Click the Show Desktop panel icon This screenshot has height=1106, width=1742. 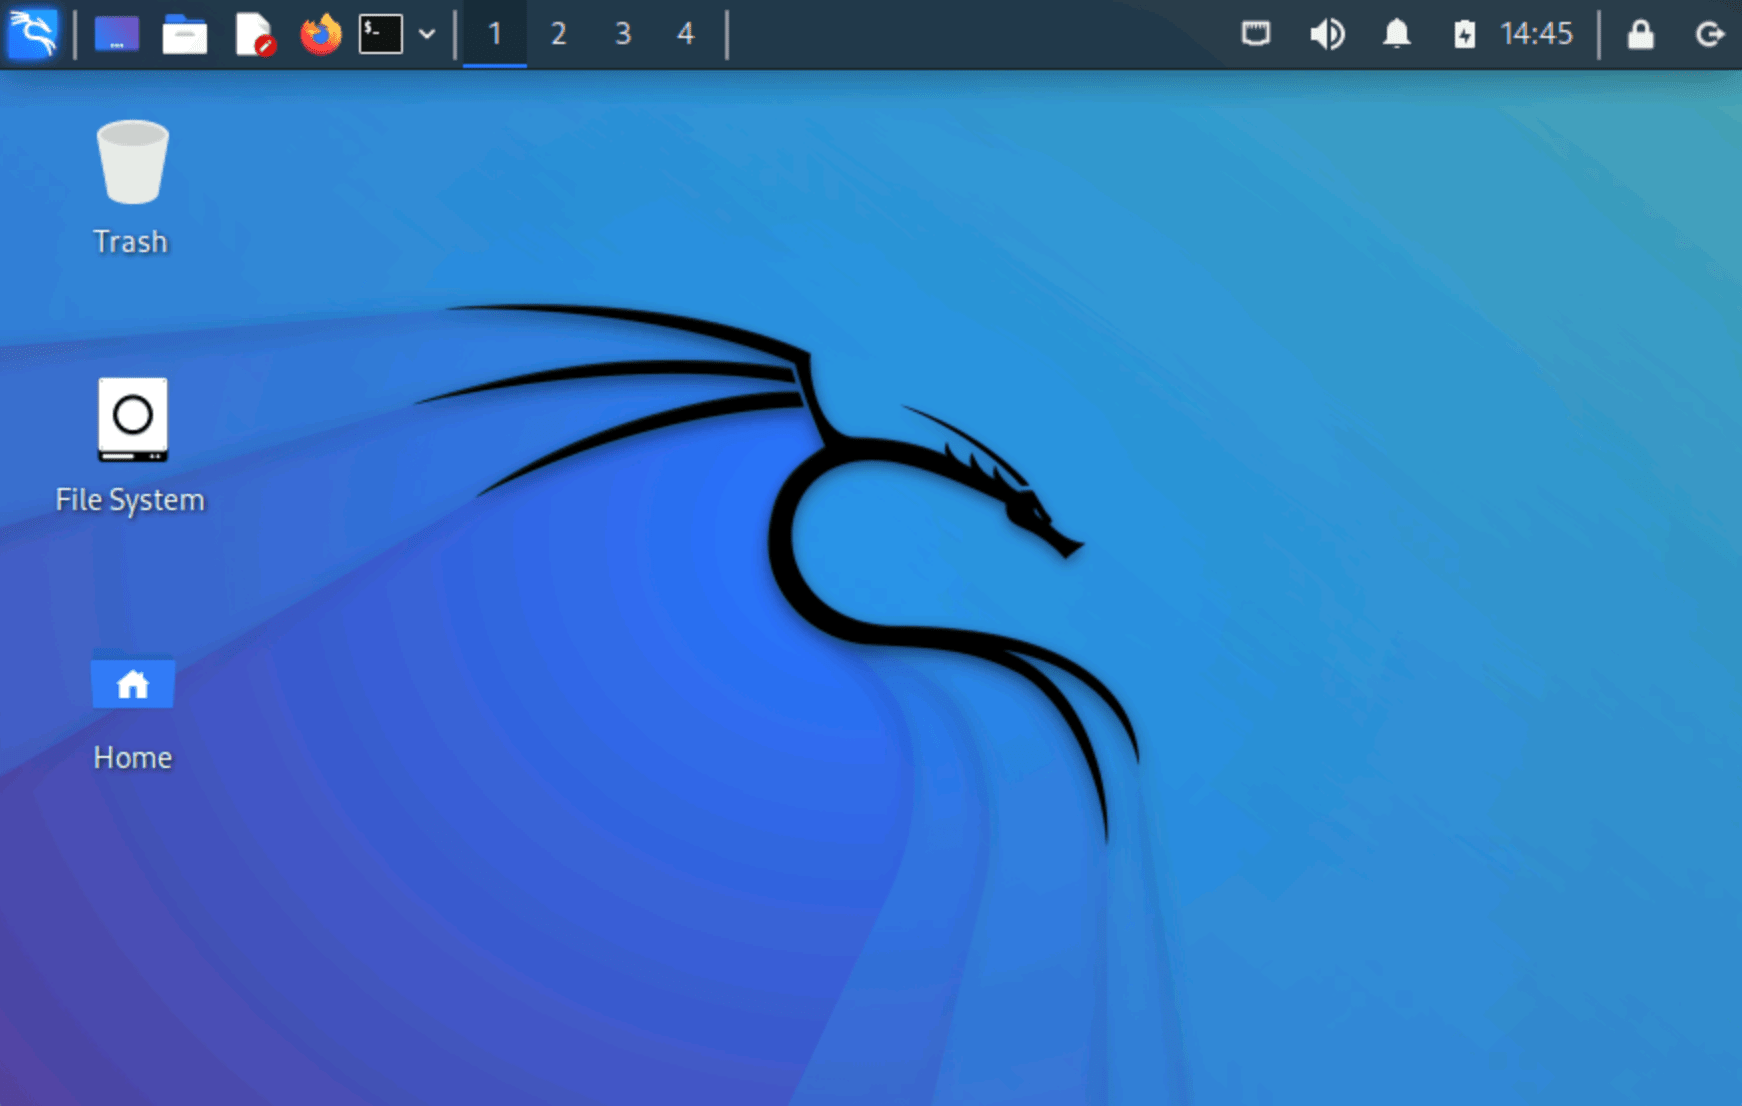click(117, 34)
